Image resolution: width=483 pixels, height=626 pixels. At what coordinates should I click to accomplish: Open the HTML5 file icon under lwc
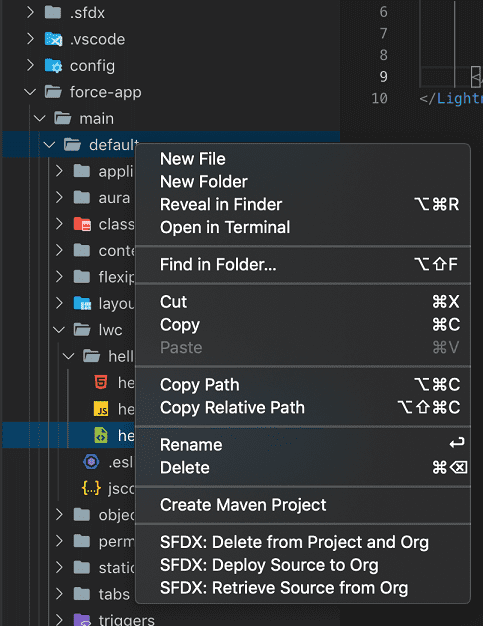101,382
